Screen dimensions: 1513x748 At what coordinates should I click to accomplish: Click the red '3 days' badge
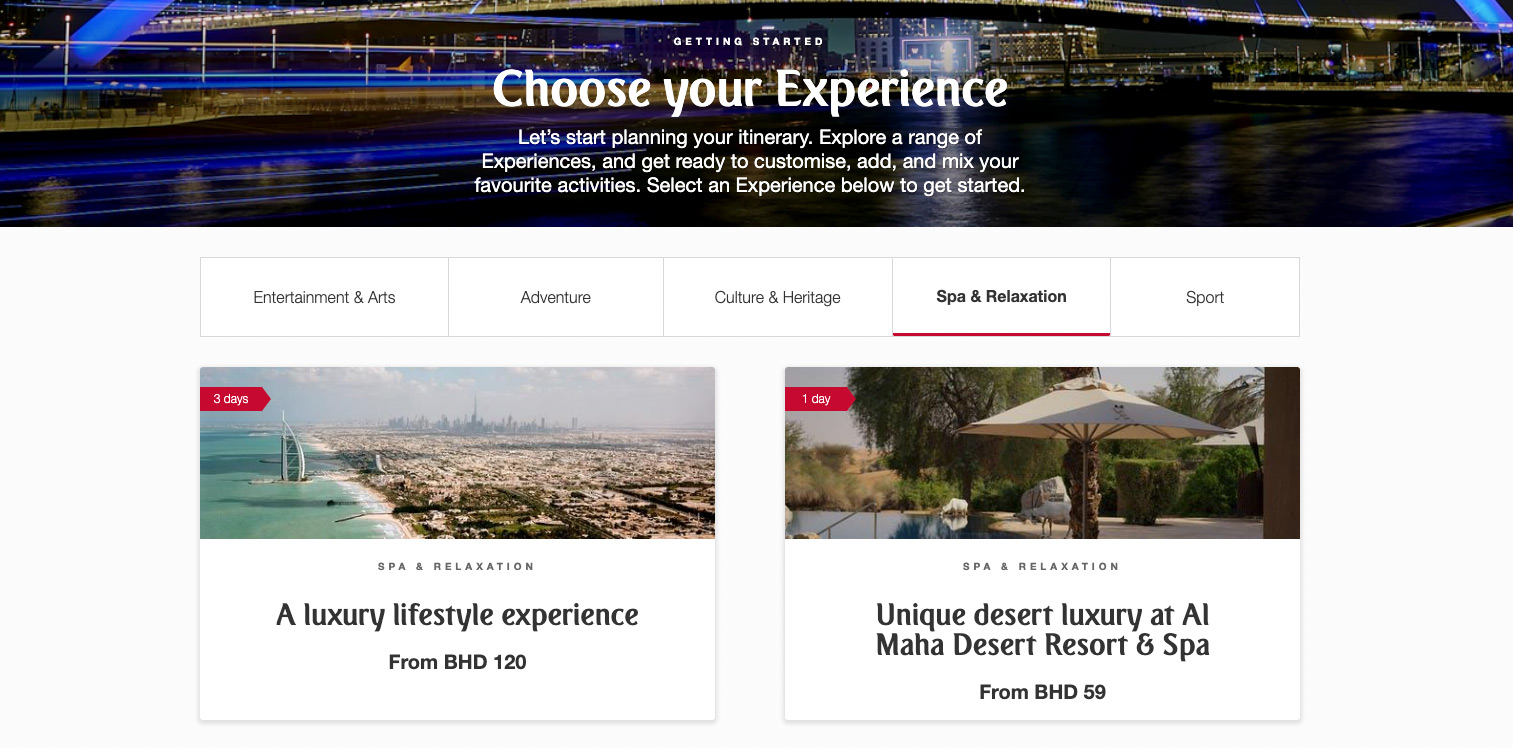pyautogui.click(x=234, y=399)
